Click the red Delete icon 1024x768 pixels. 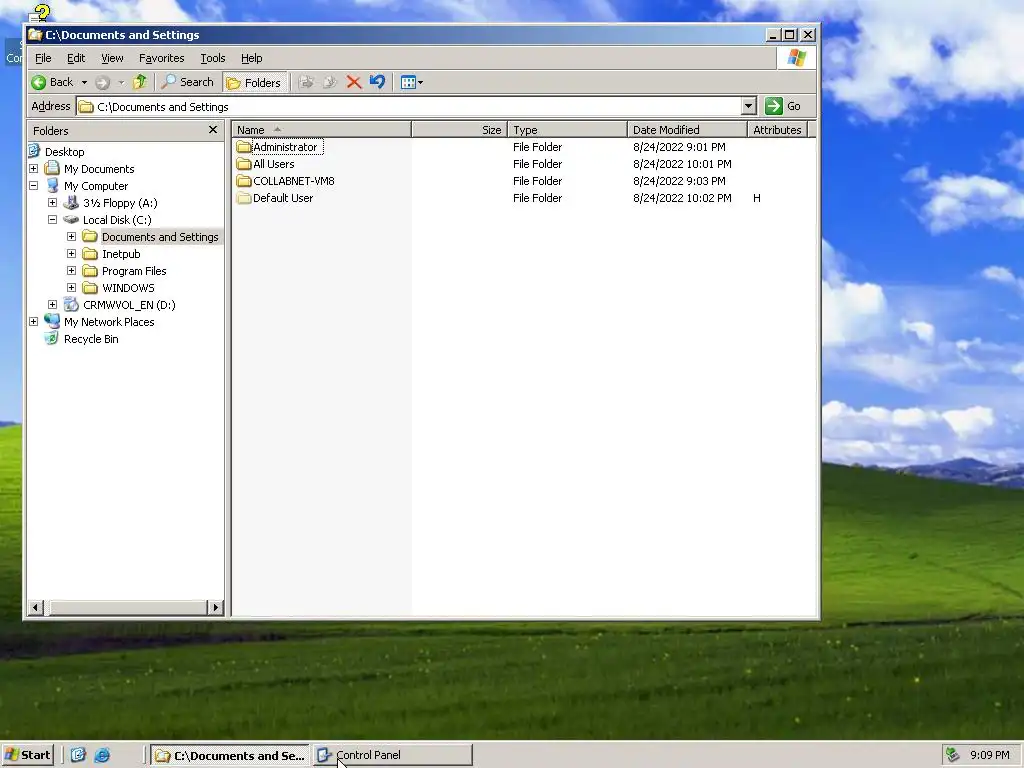pyautogui.click(x=354, y=82)
